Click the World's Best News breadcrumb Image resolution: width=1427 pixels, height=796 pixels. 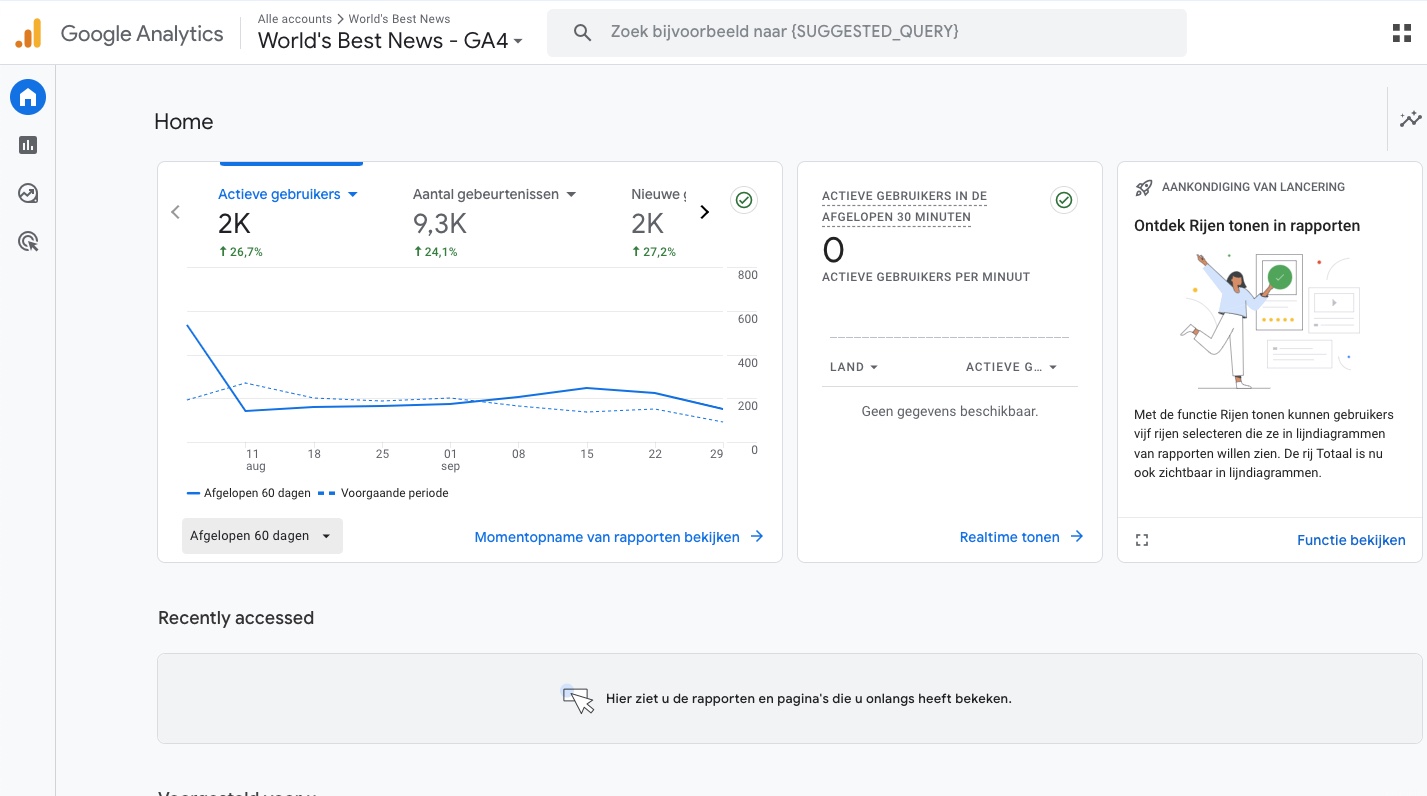399,19
